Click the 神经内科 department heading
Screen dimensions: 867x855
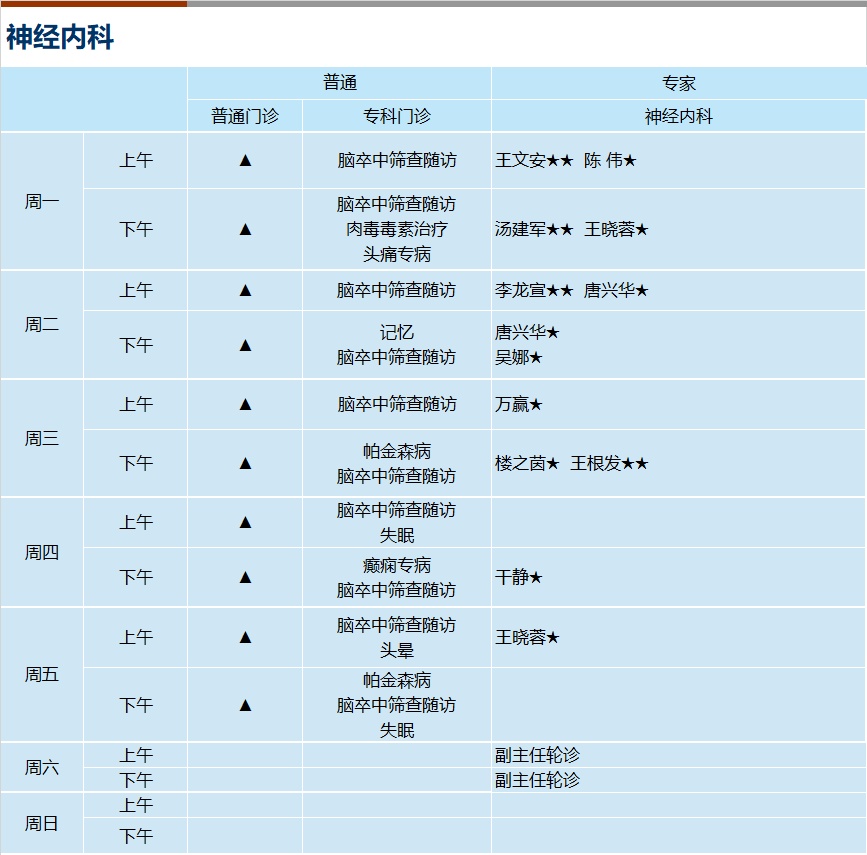click(60, 37)
